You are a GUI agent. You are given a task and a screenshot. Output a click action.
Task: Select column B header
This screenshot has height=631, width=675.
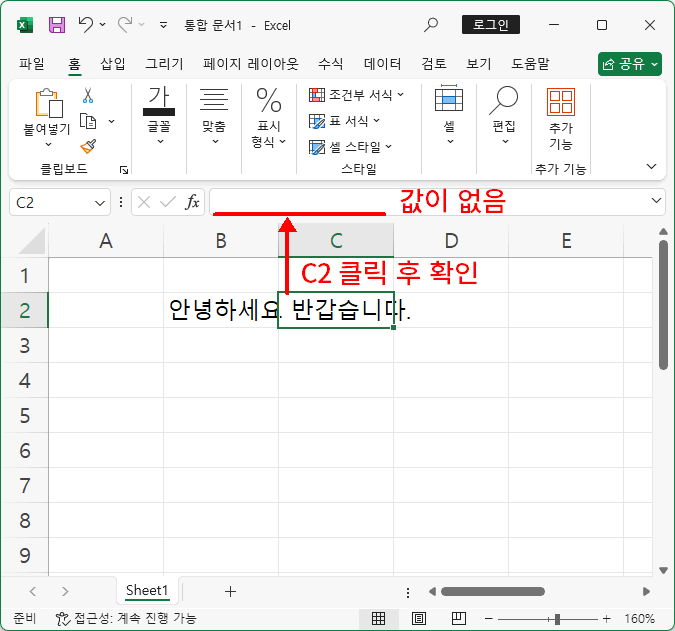tap(221, 241)
